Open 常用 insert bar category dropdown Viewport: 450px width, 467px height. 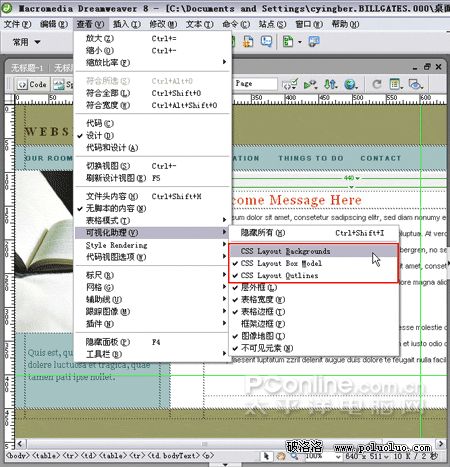(27, 42)
